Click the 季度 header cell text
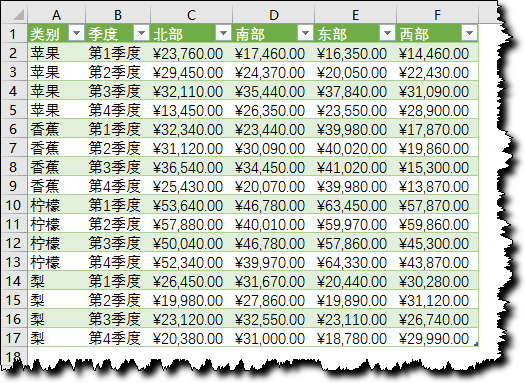The image size is (525, 383). pos(103,34)
